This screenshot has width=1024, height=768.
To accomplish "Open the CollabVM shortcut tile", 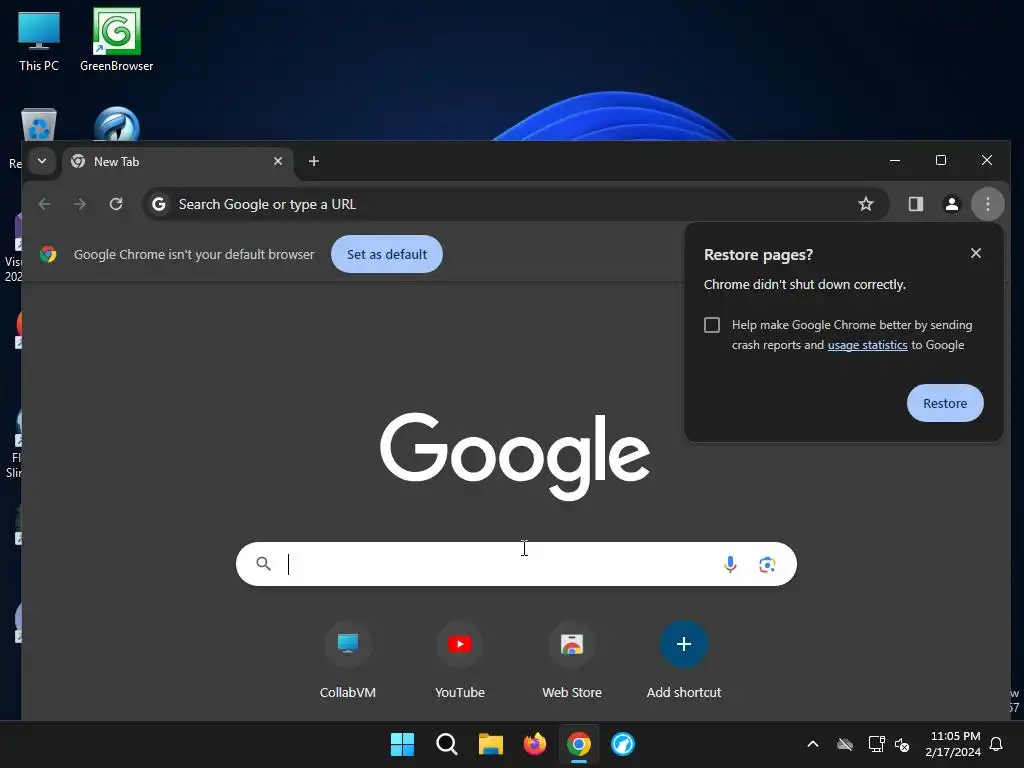I will (x=347, y=660).
